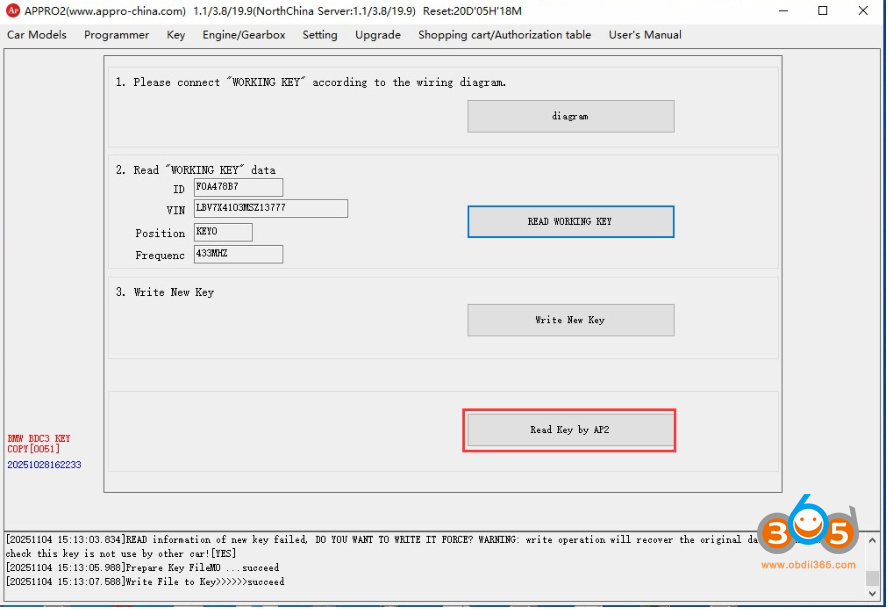Maximize the APPRO2 window
This screenshot has height=609, width=888.
822,11
